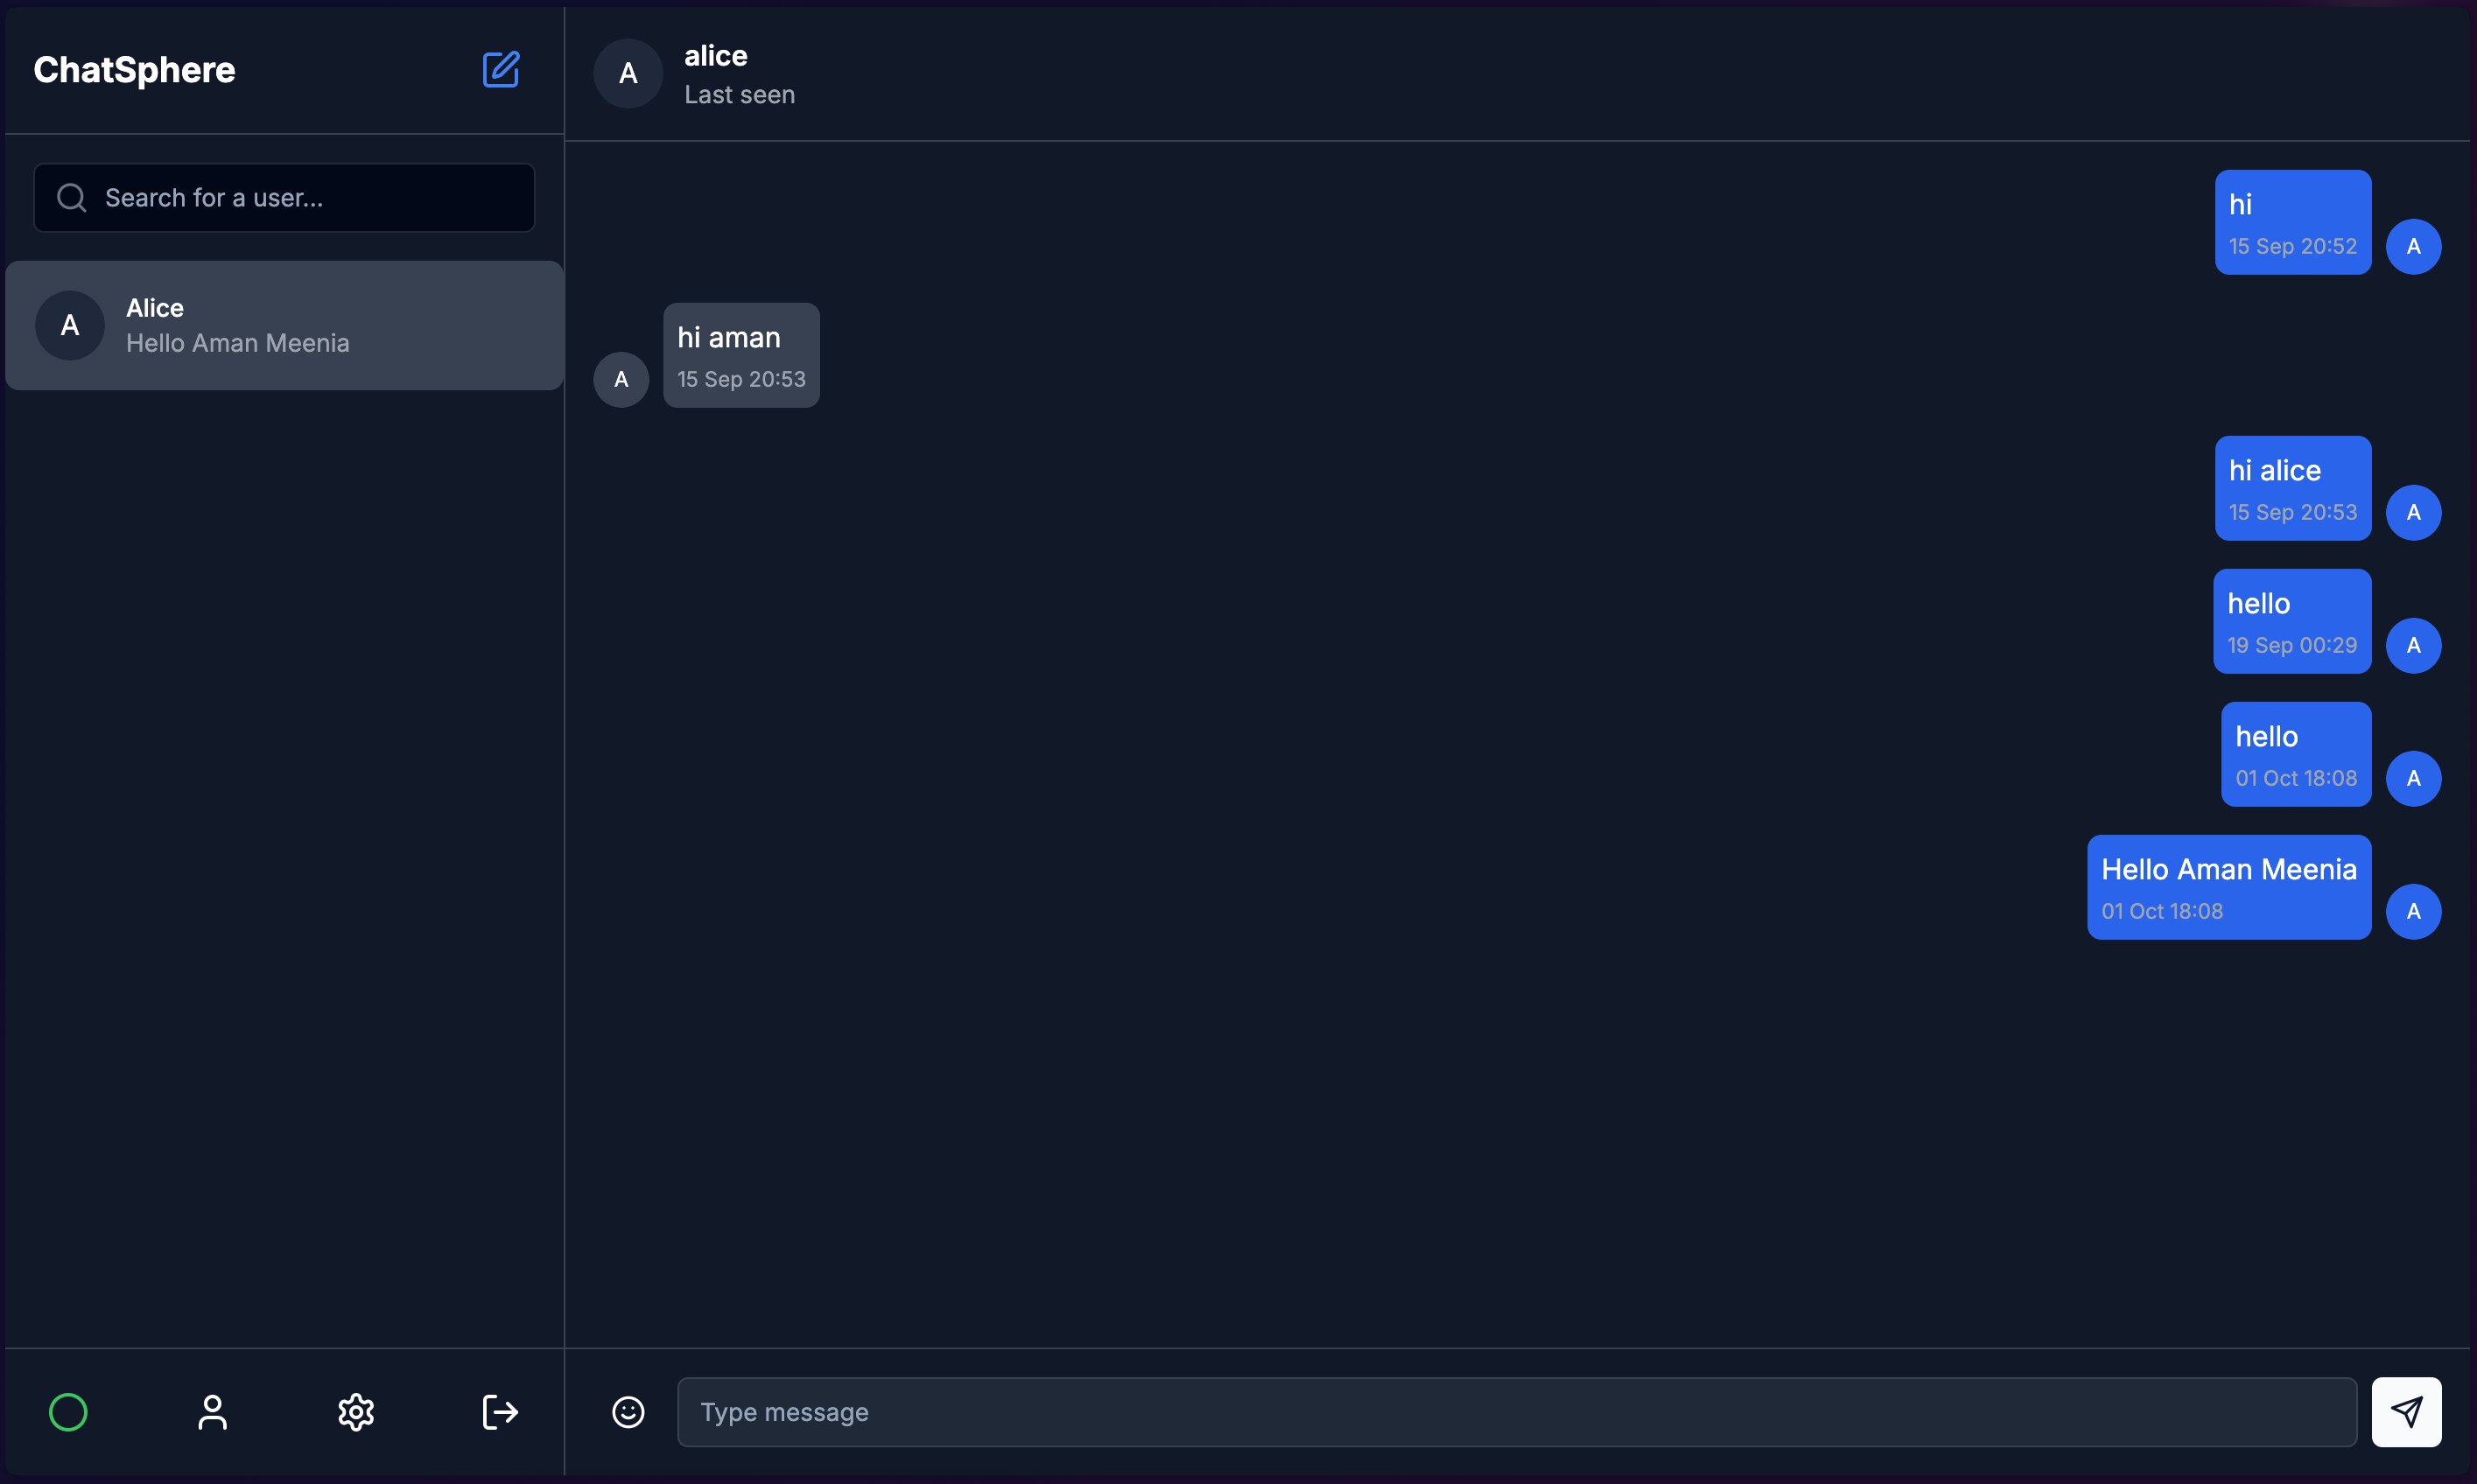Click the alice name in header

pyautogui.click(x=716, y=56)
